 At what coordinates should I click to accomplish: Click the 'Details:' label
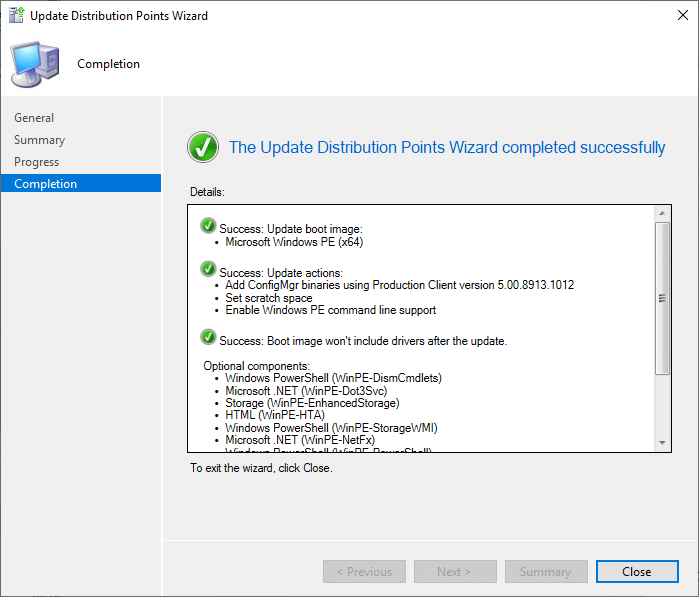[207, 192]
